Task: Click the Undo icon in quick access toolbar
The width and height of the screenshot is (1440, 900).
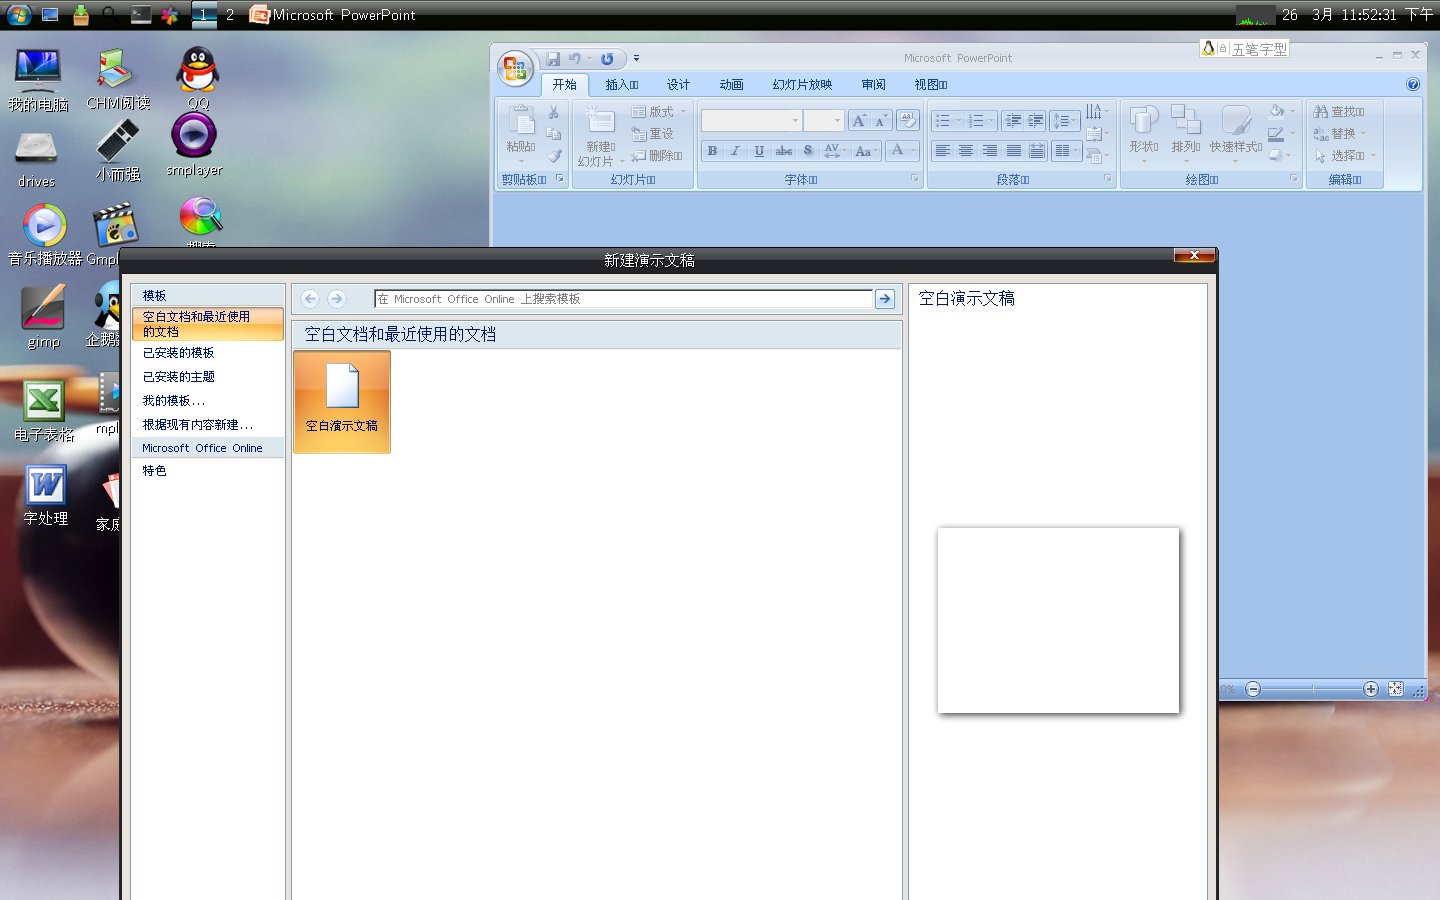Action: coord(575,59)
